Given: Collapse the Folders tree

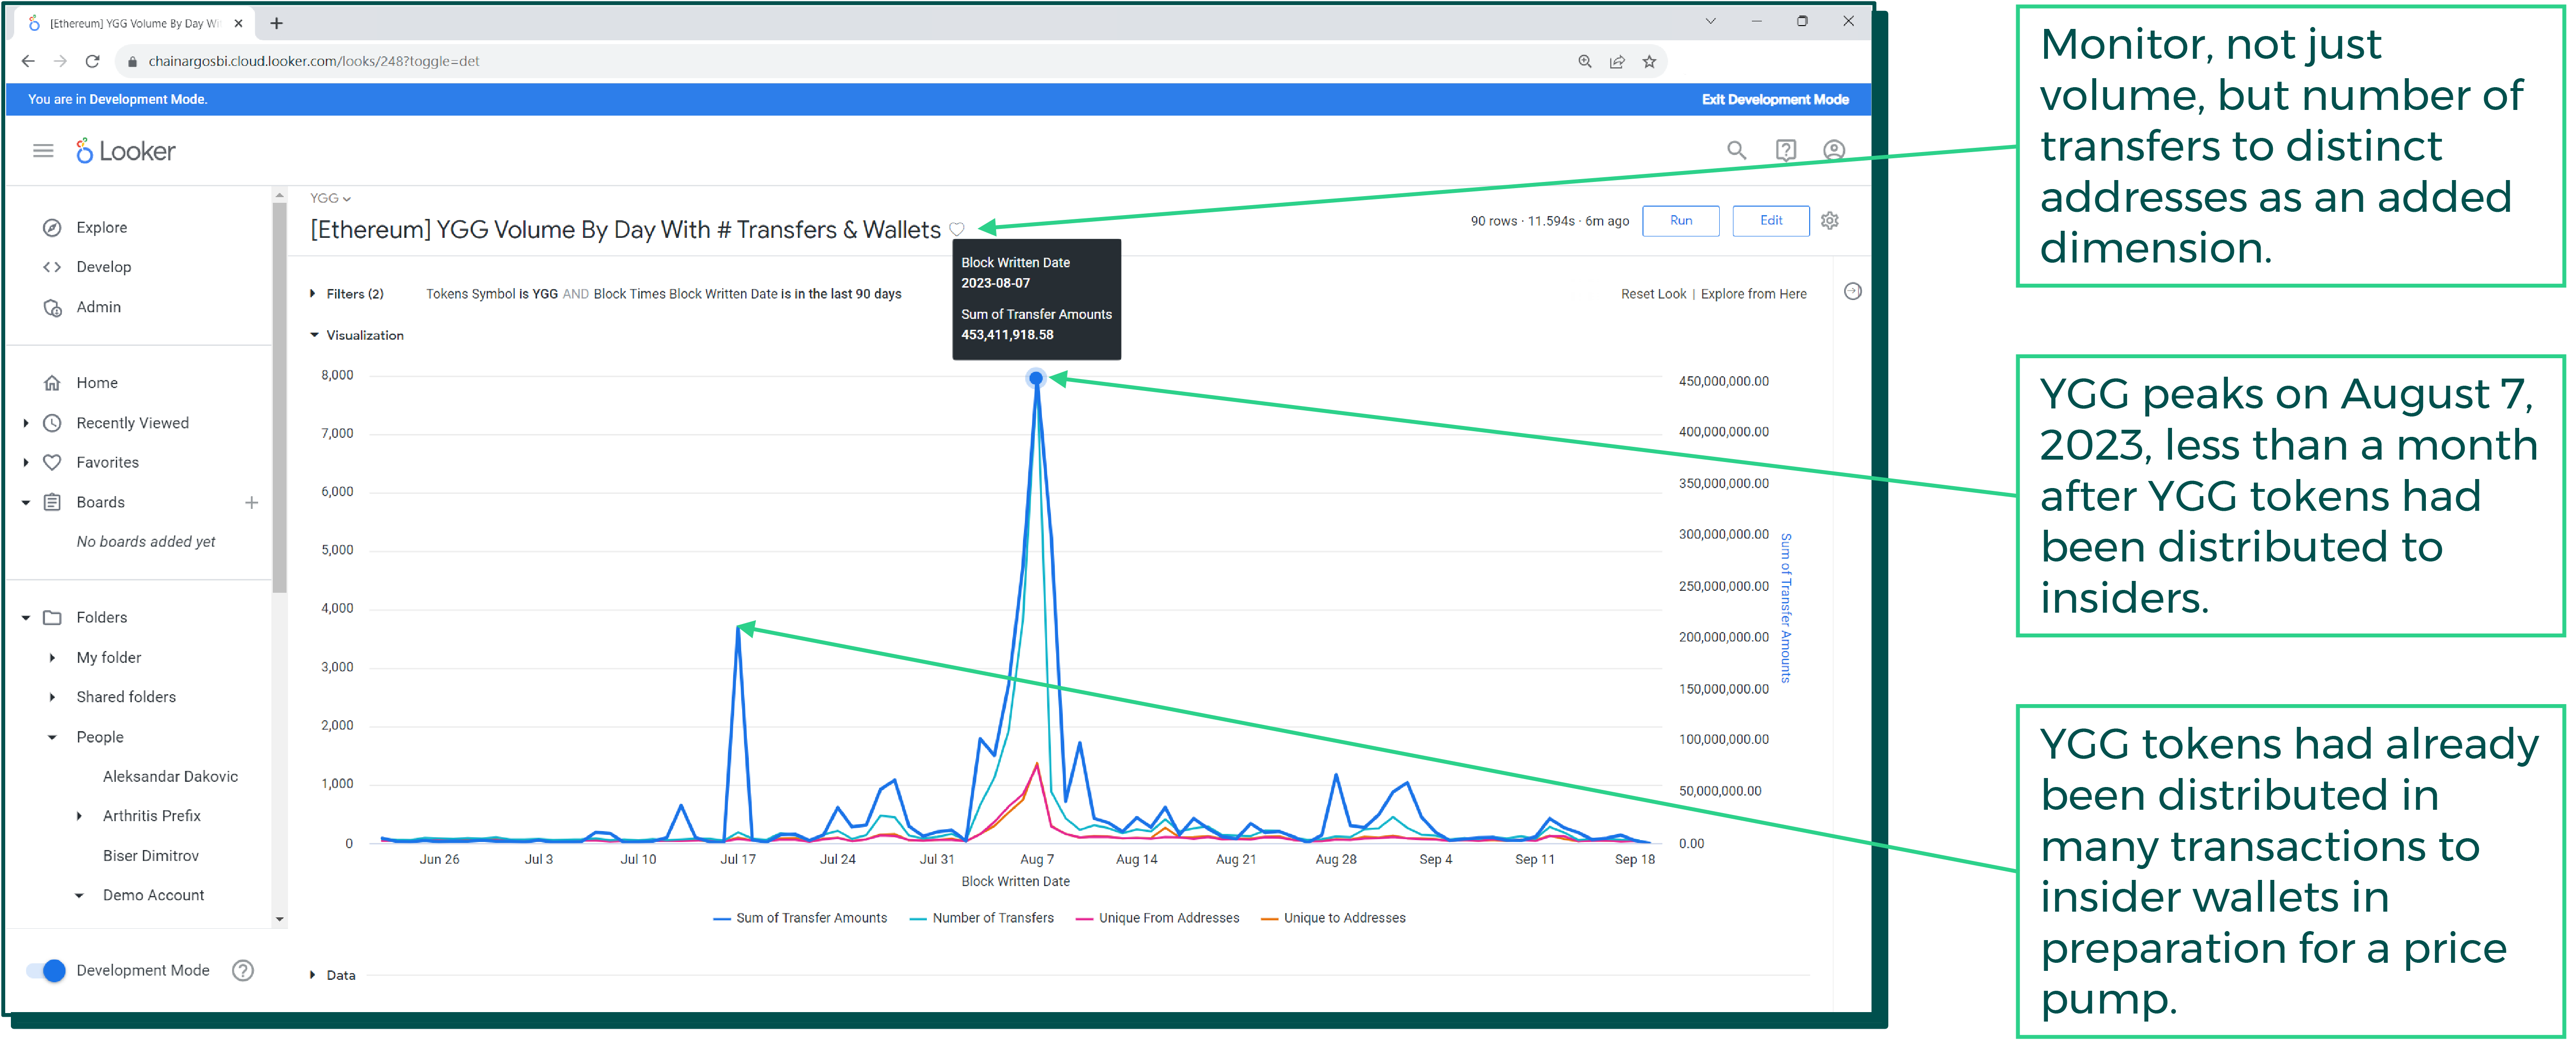Looking at the screenshot, I should (x=26, y=618).
